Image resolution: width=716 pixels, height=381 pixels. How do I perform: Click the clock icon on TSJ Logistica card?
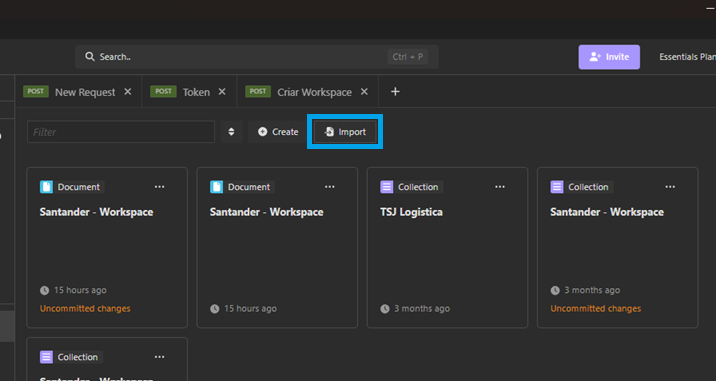(385, 309)
